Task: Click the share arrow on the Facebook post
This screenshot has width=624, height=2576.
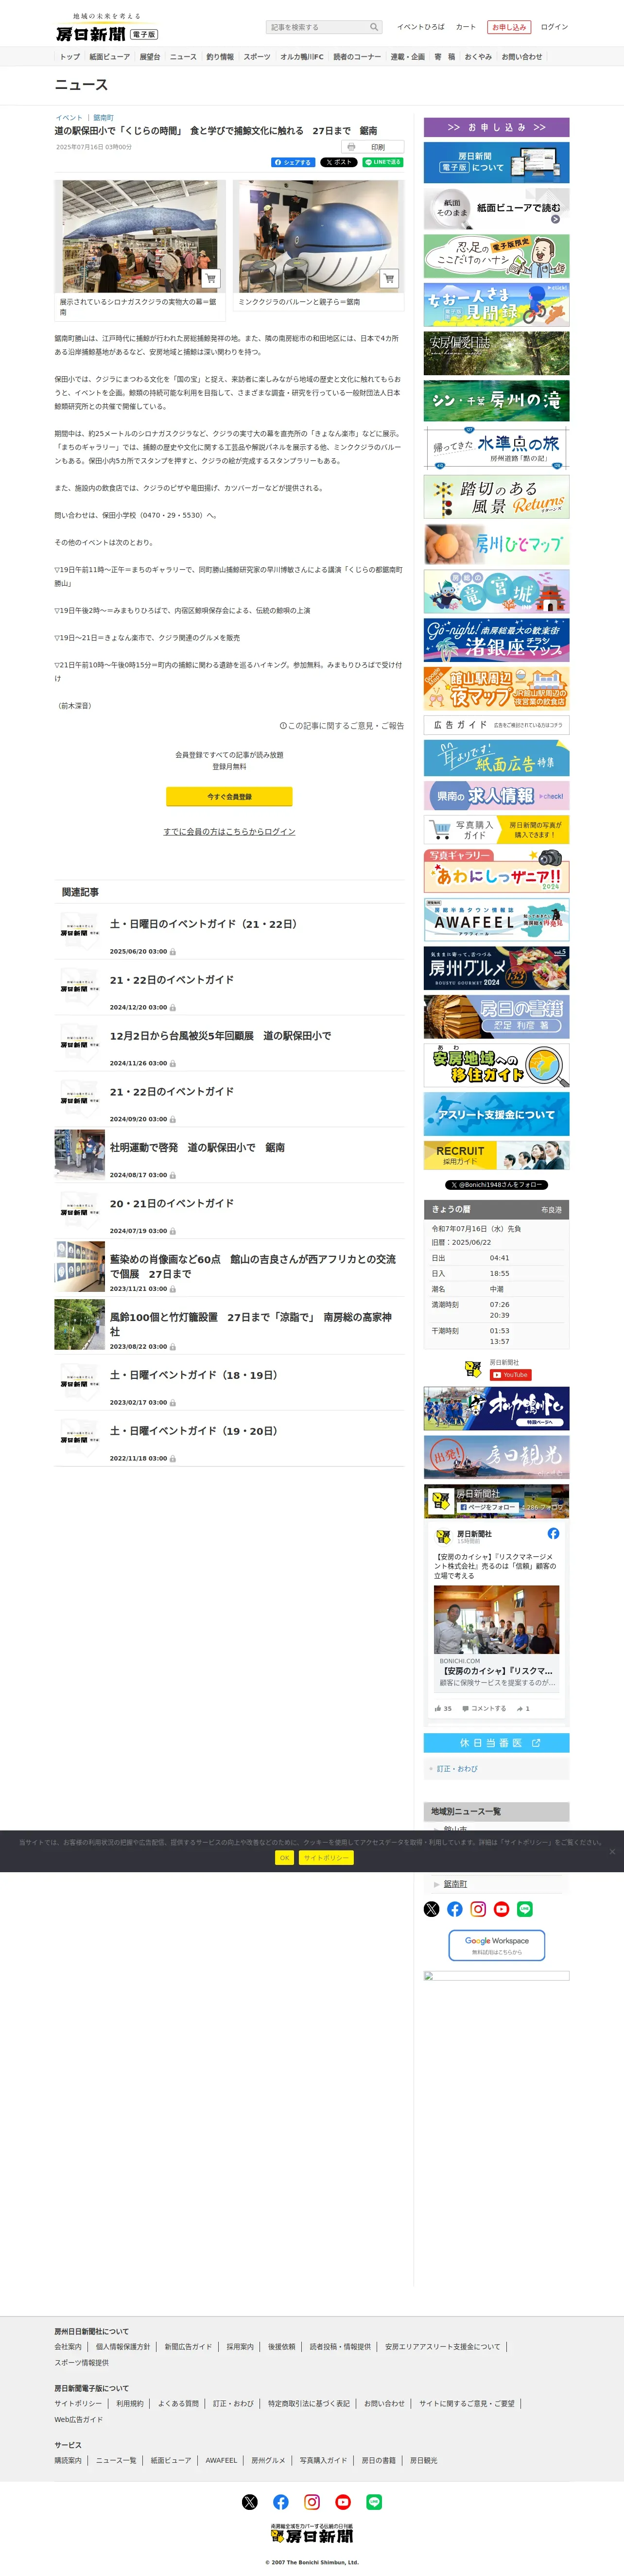Action: tap(520, 1708)
